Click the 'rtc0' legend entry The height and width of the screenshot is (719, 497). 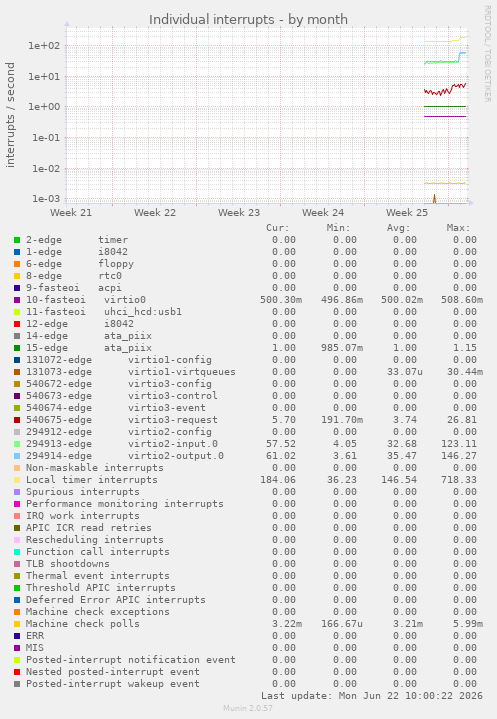pyautogui.click(x=110, y=276)
